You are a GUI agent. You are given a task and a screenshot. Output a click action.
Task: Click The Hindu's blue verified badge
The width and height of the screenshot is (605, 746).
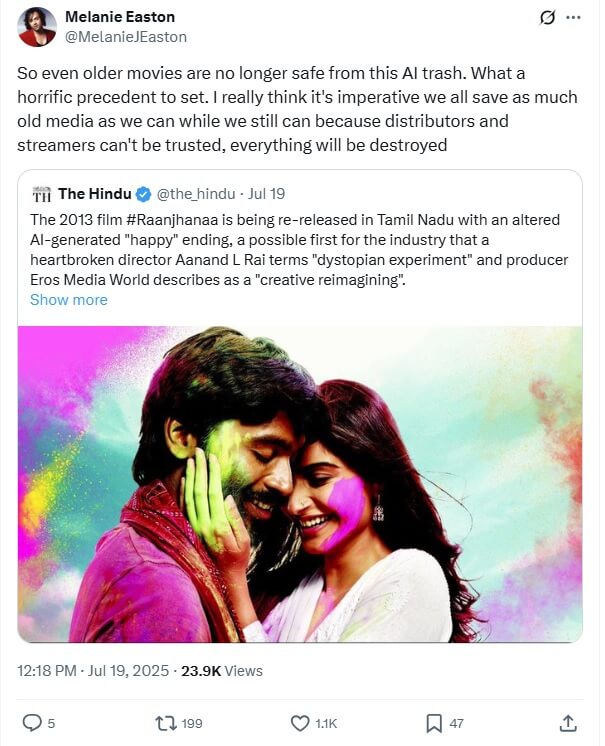143,194
